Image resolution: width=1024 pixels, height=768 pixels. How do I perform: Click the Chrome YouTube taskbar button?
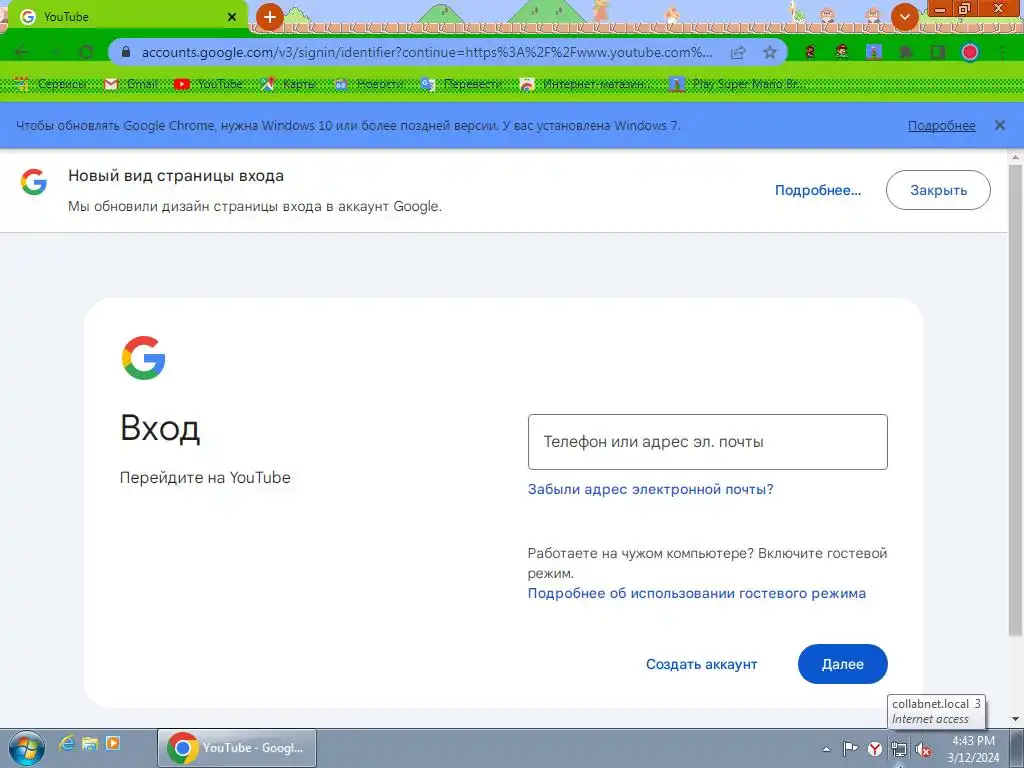coord(237,748)
